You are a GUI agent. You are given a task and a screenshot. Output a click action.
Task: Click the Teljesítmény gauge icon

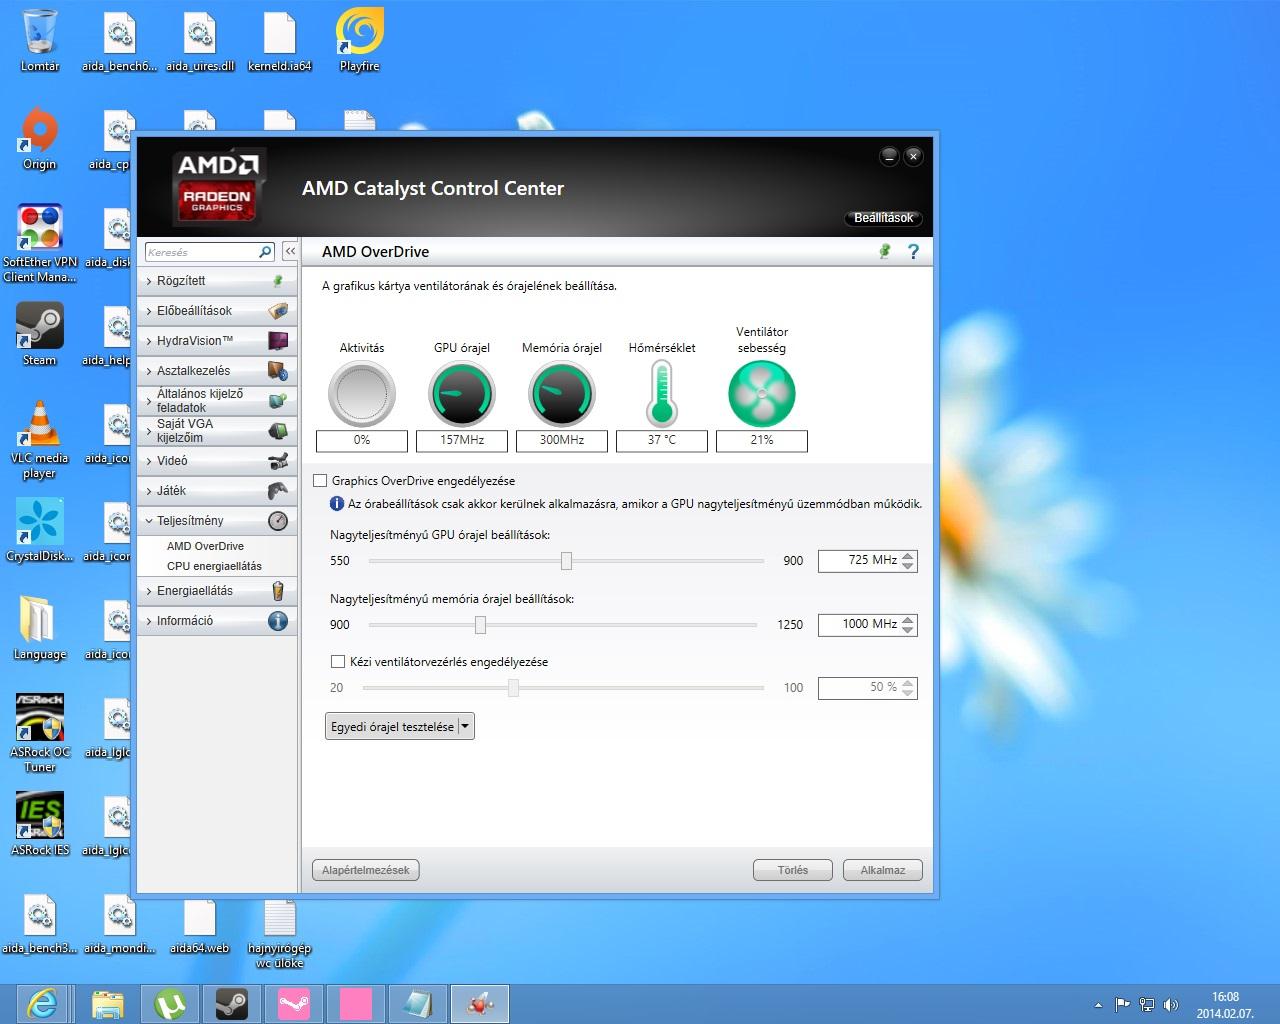278,521
